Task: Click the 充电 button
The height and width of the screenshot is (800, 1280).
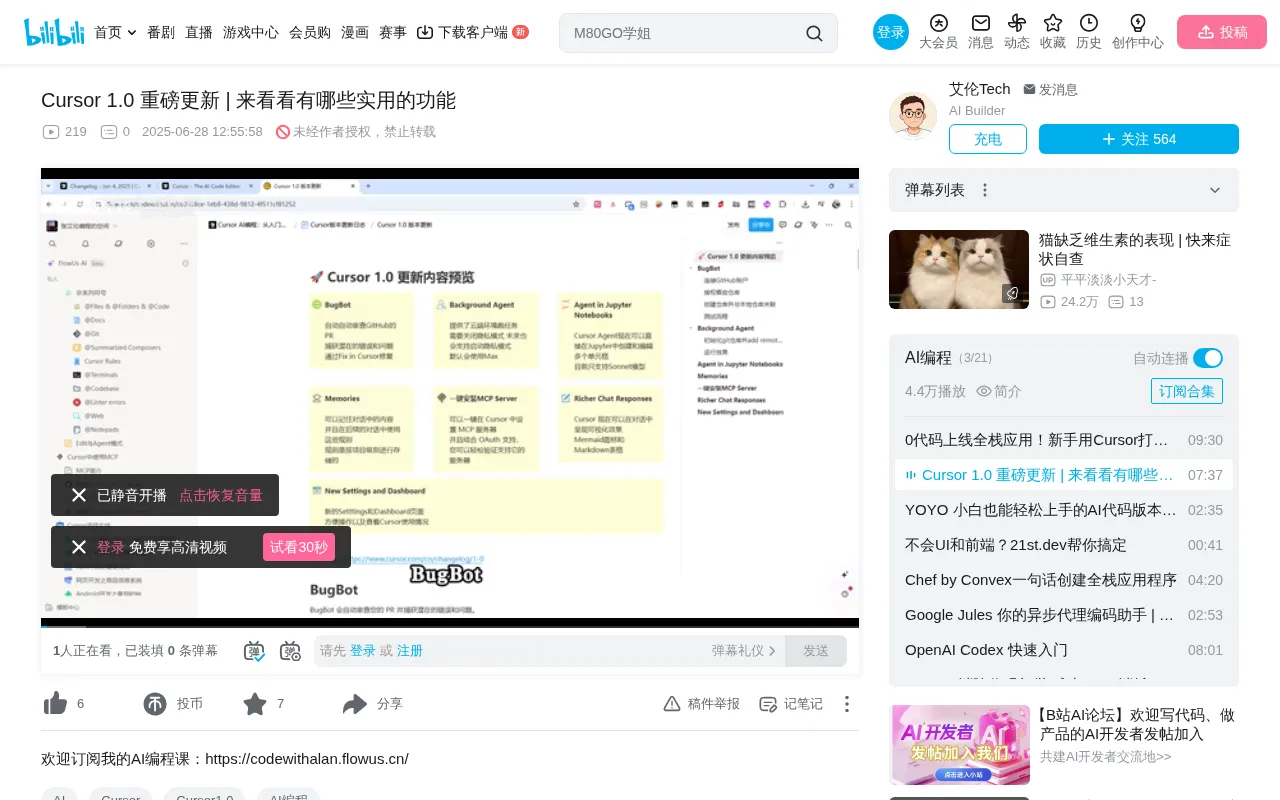Action: 988,139
